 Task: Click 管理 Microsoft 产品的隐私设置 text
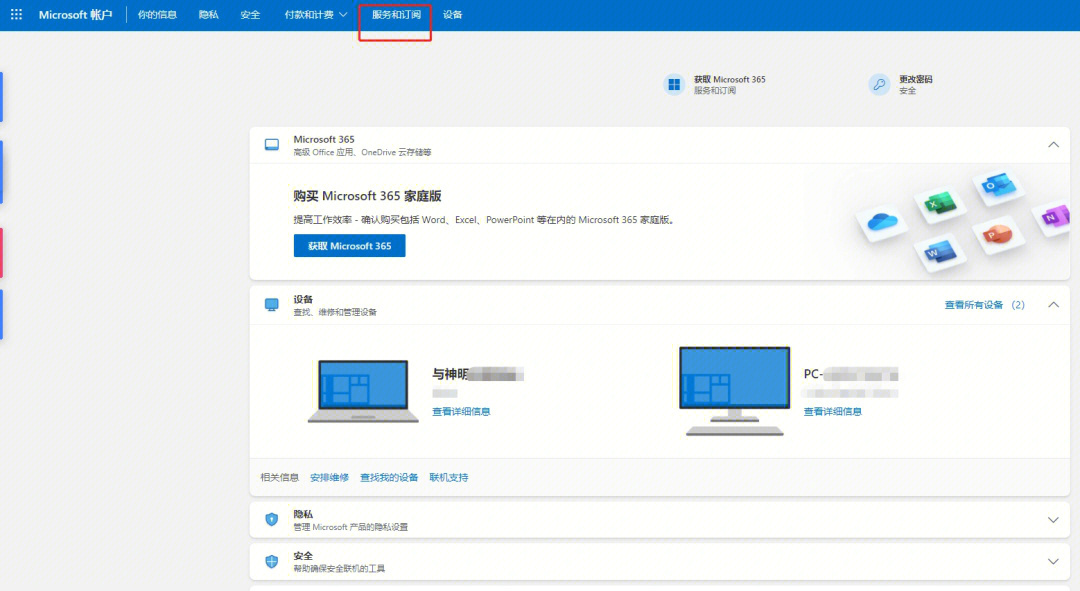pyautogui.click(x=351, y=527)
